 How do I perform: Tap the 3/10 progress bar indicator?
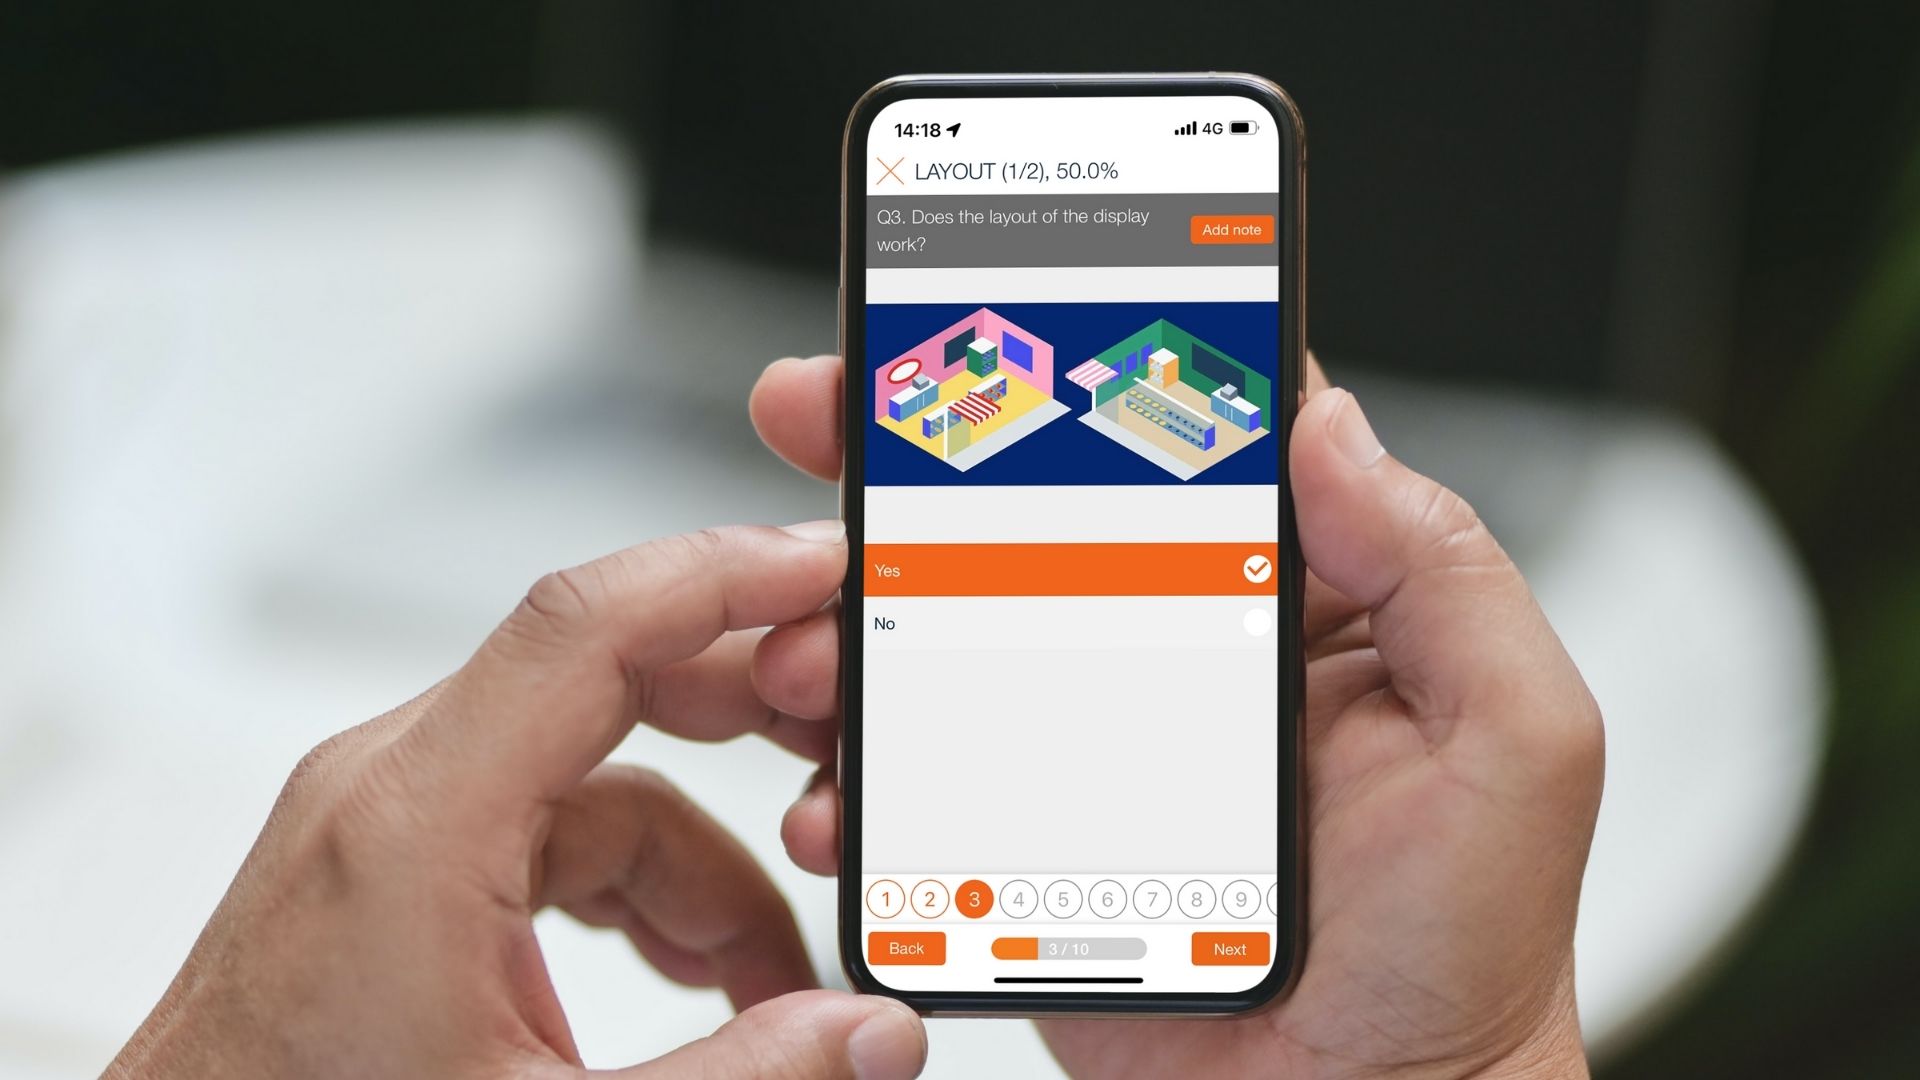pyautogui.click(x=1071, y=949)
